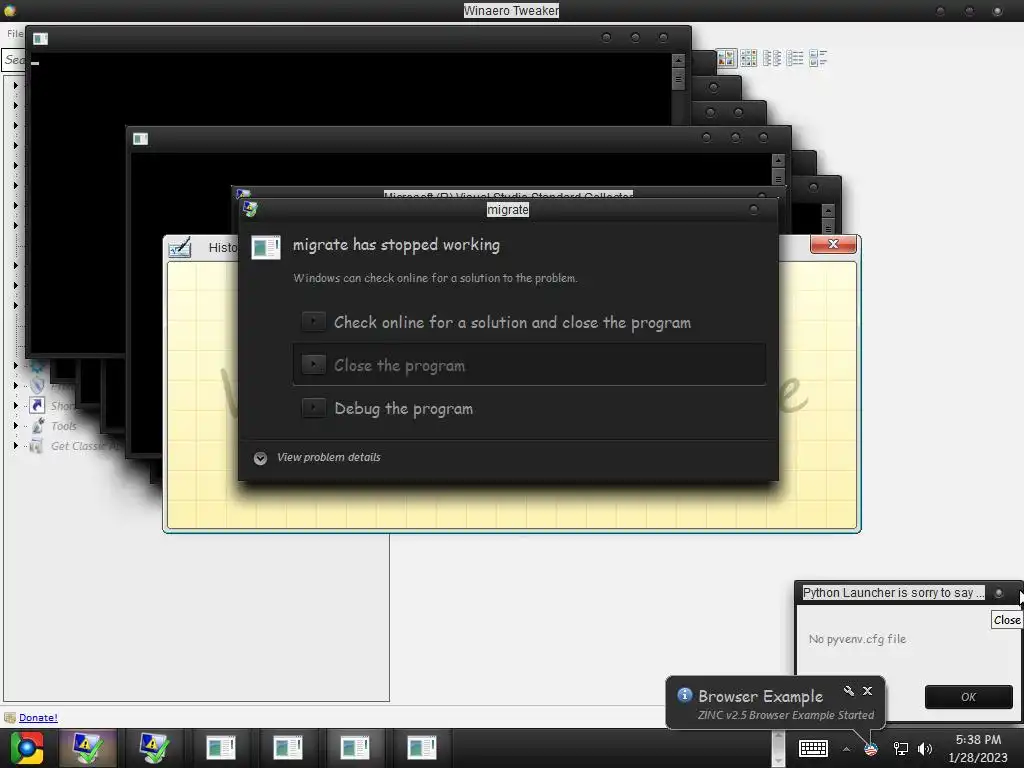Click inside the Winaero Tweaker search box

tap(14, 59)
